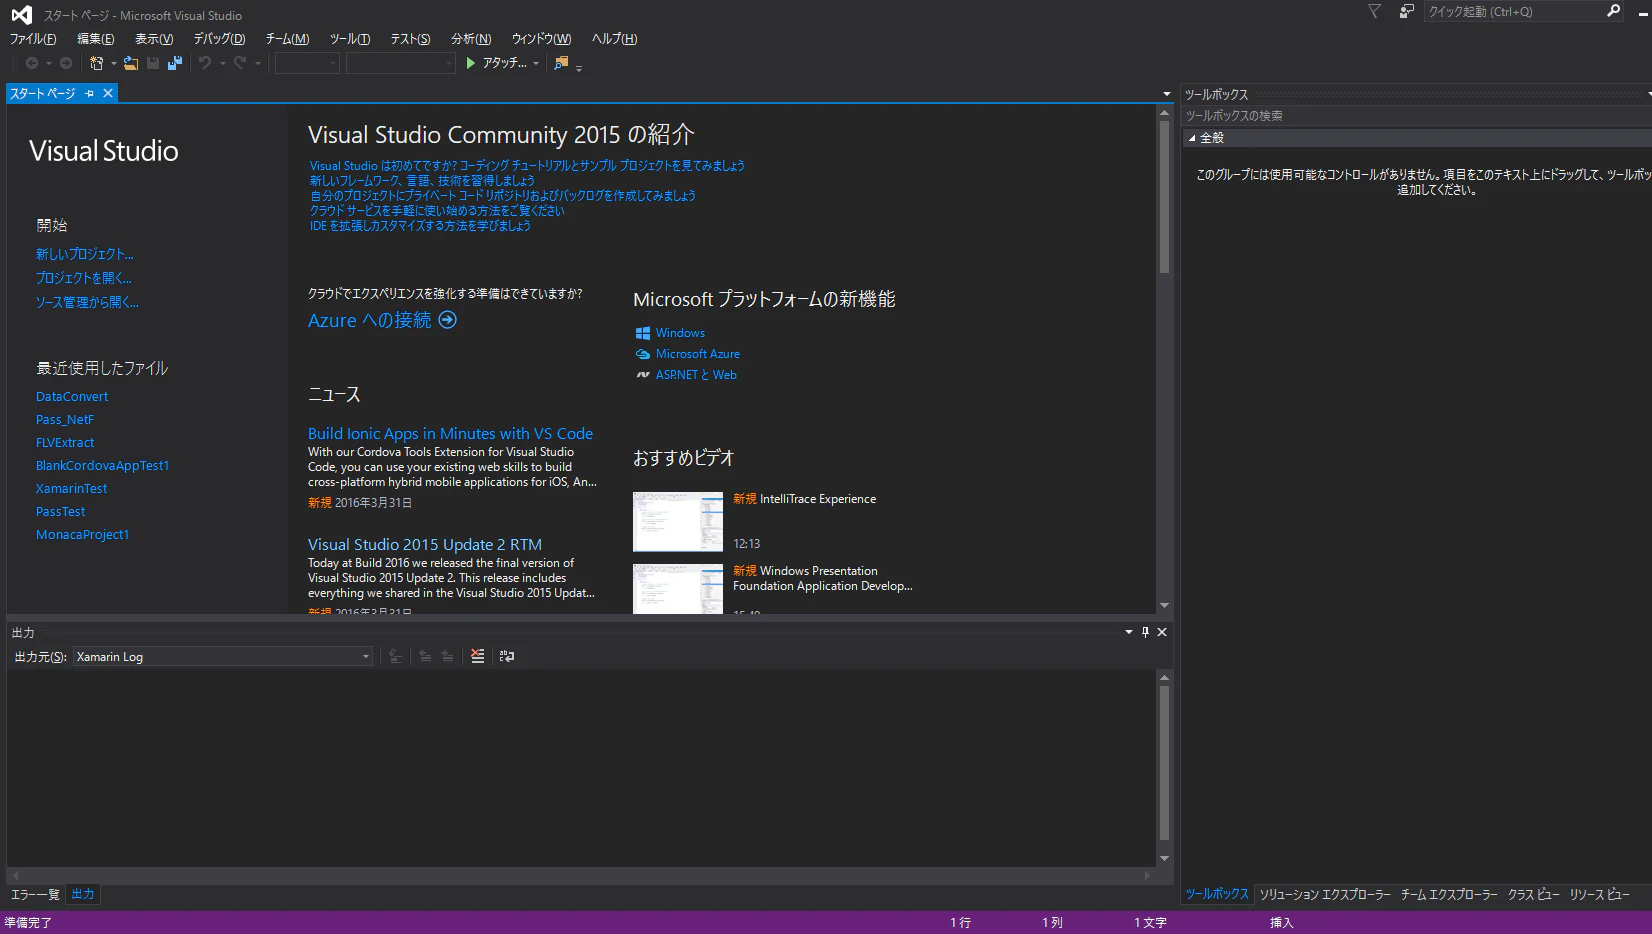Go to previous message in output toolbar
1652x934 pixels.
(x=425, y=656)
